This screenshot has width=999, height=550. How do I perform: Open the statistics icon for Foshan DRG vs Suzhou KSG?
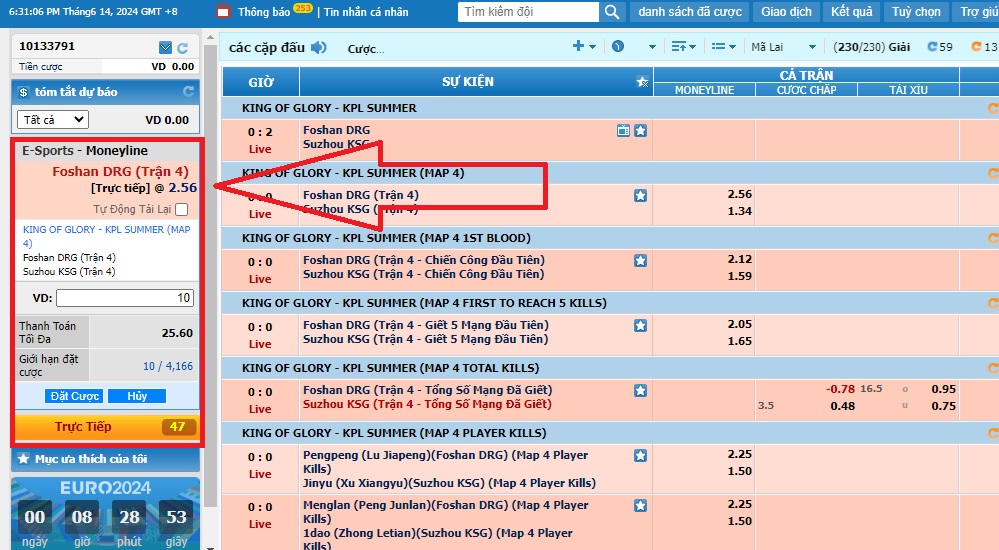tap(623, 131)
